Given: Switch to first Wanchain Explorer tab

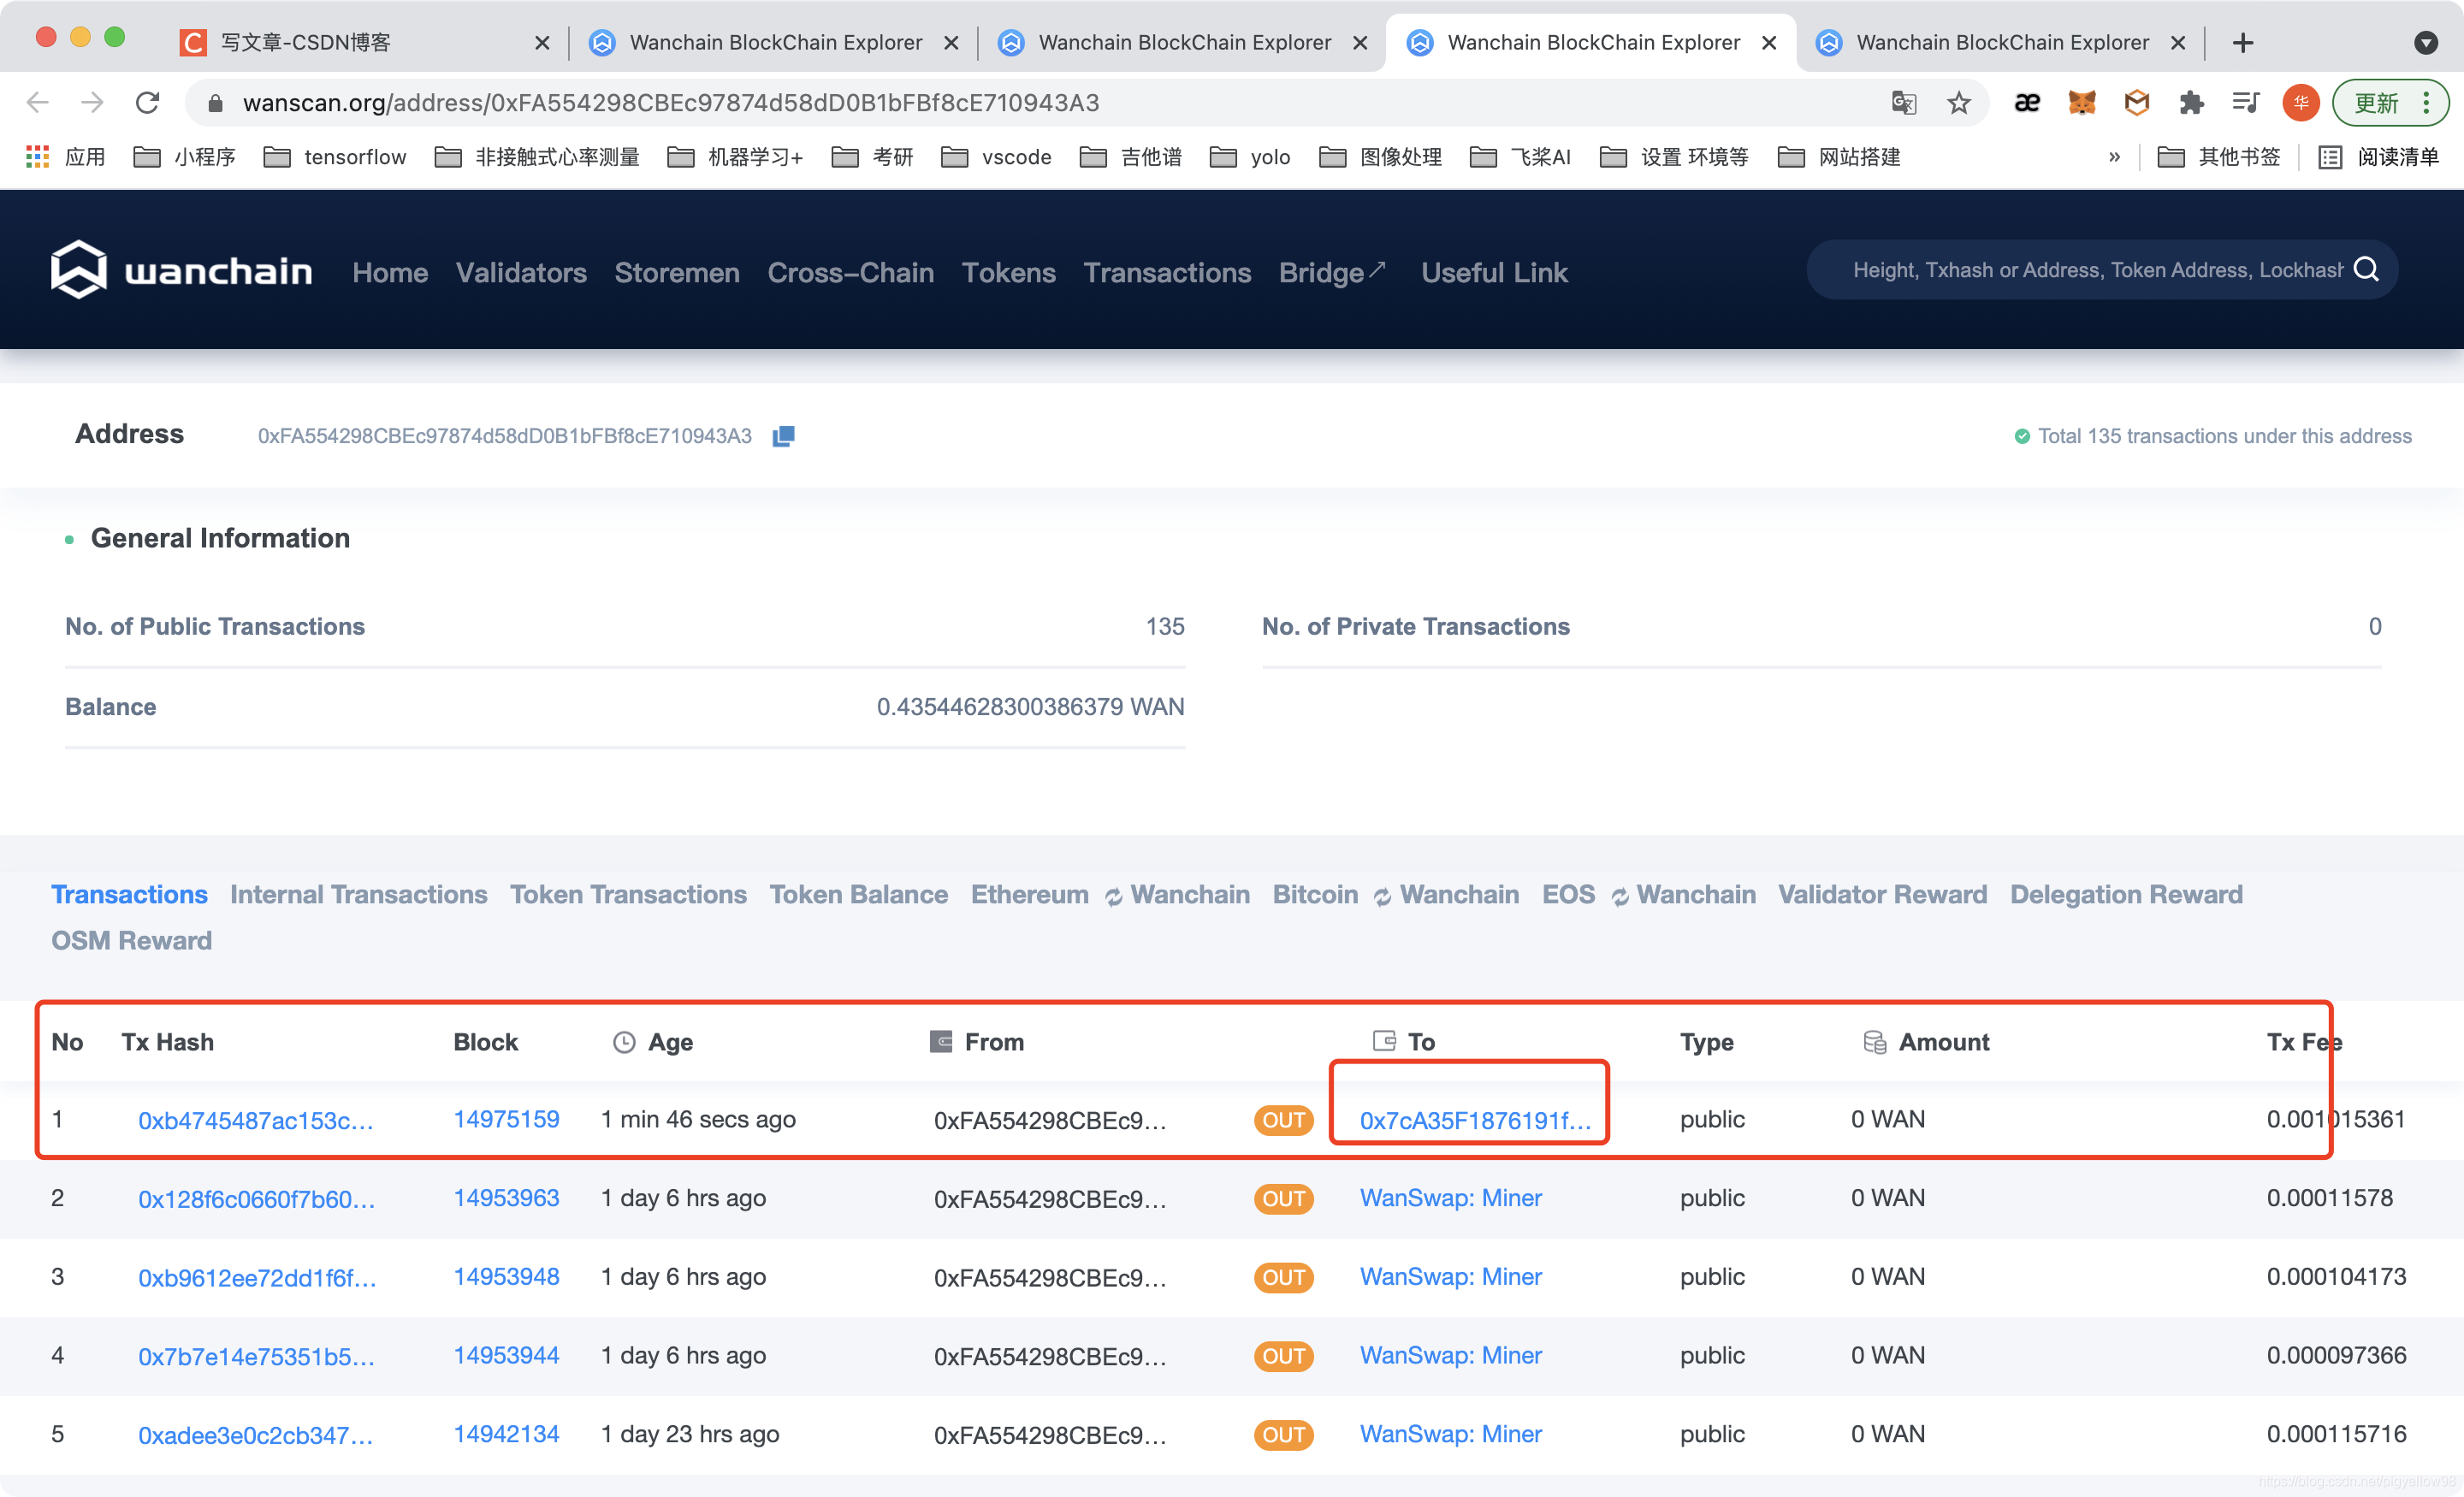Looking at the screenshot, I should (x=774, y=43).
